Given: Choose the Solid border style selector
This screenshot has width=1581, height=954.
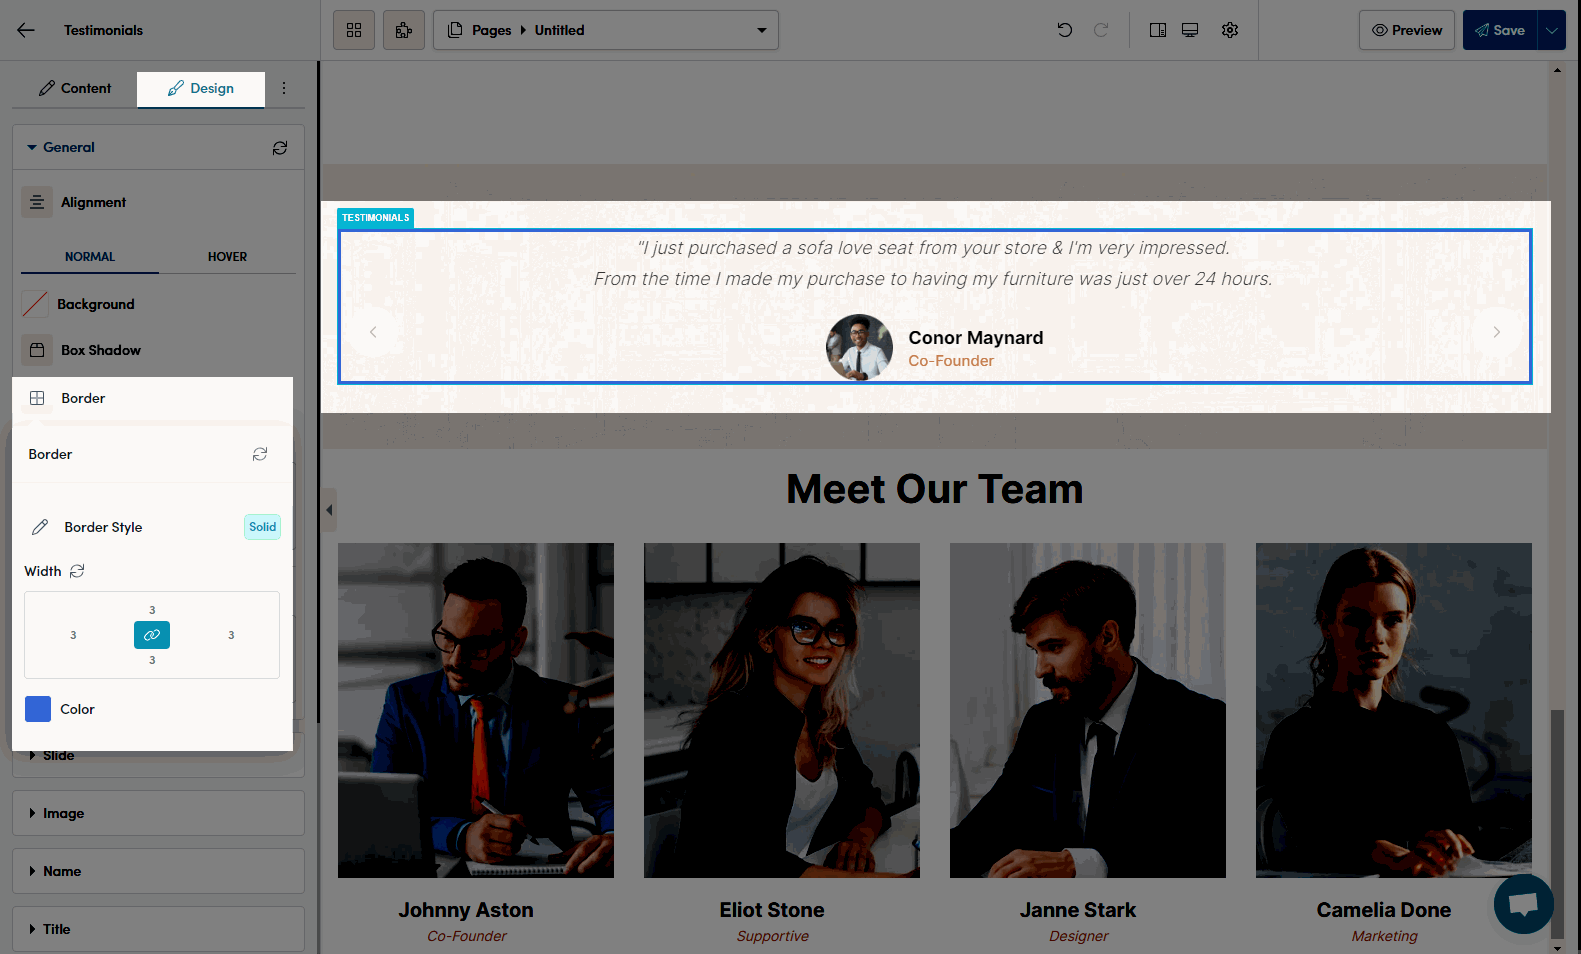Looking at the screenshot, I should tap(263, 527).
